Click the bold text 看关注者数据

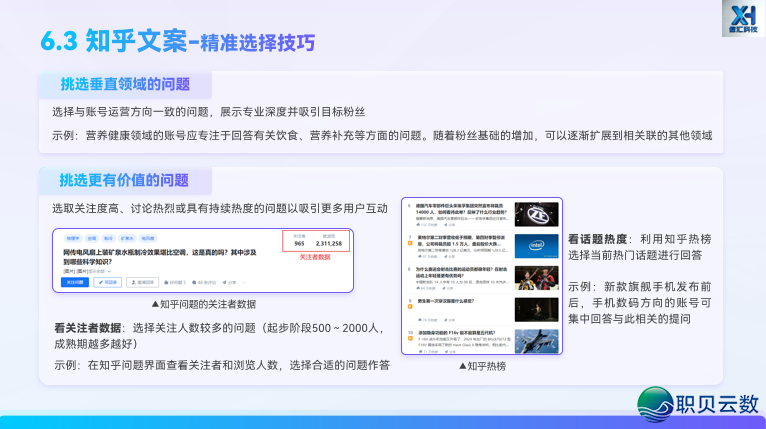point(87,328)
